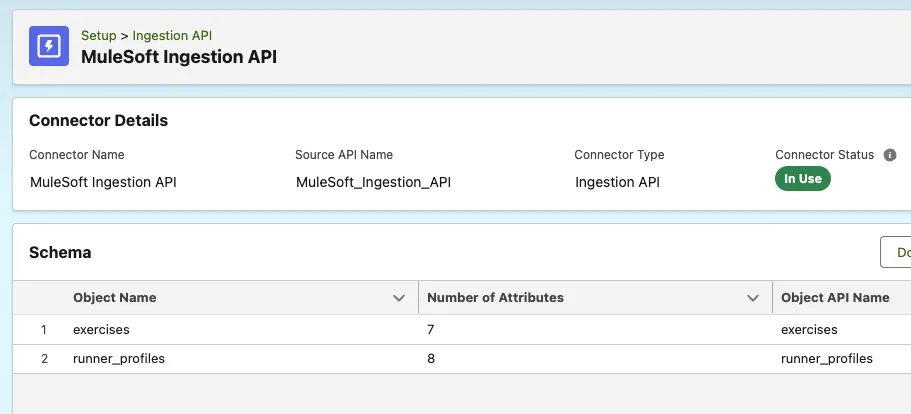Click the In Use status badge
The height and width of the screenshot is (414, 911).
pos(803,179)
